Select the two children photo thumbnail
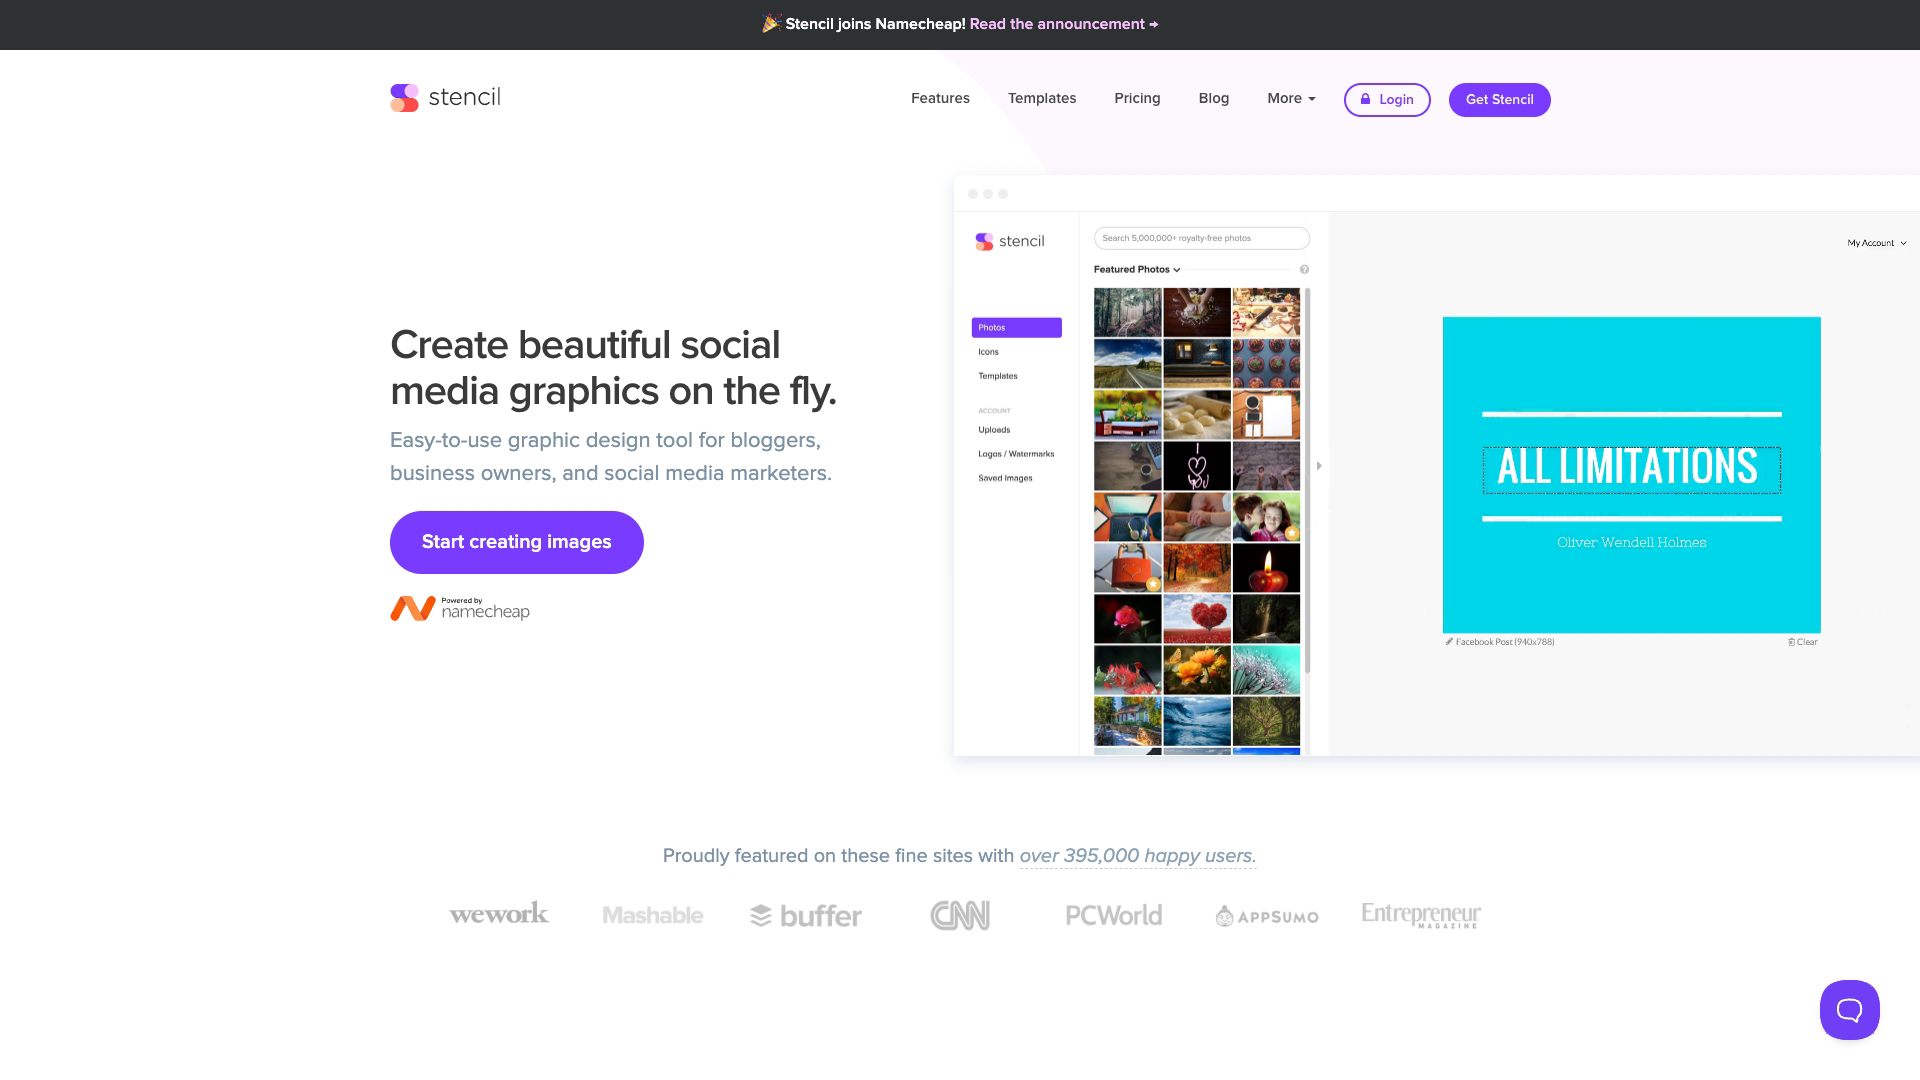Viewport: 1920px width, 1080px height. [1266, 517]
